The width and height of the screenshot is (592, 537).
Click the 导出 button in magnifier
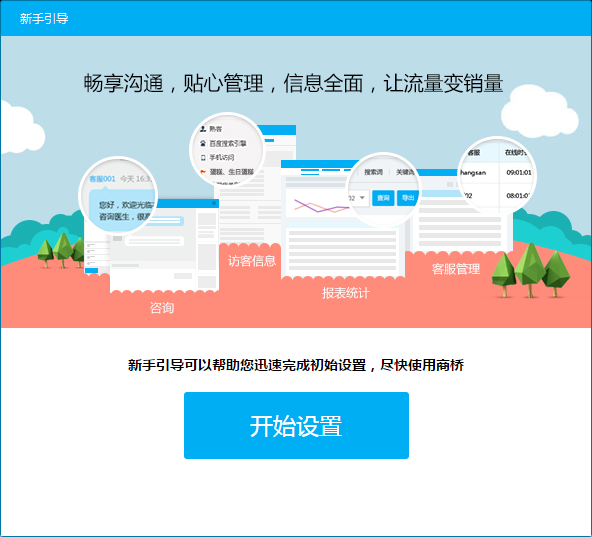(407, 198)
